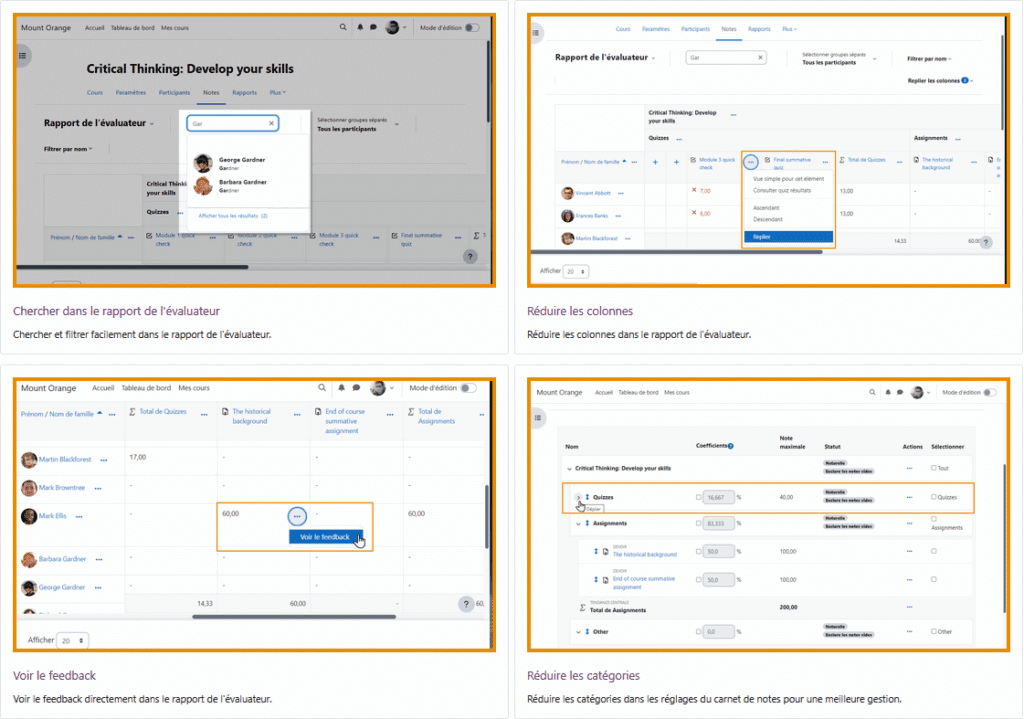Toggle the Mode d'édition switch
The width and height of the screenshot is (1024, 719).
tap(472, 27)
